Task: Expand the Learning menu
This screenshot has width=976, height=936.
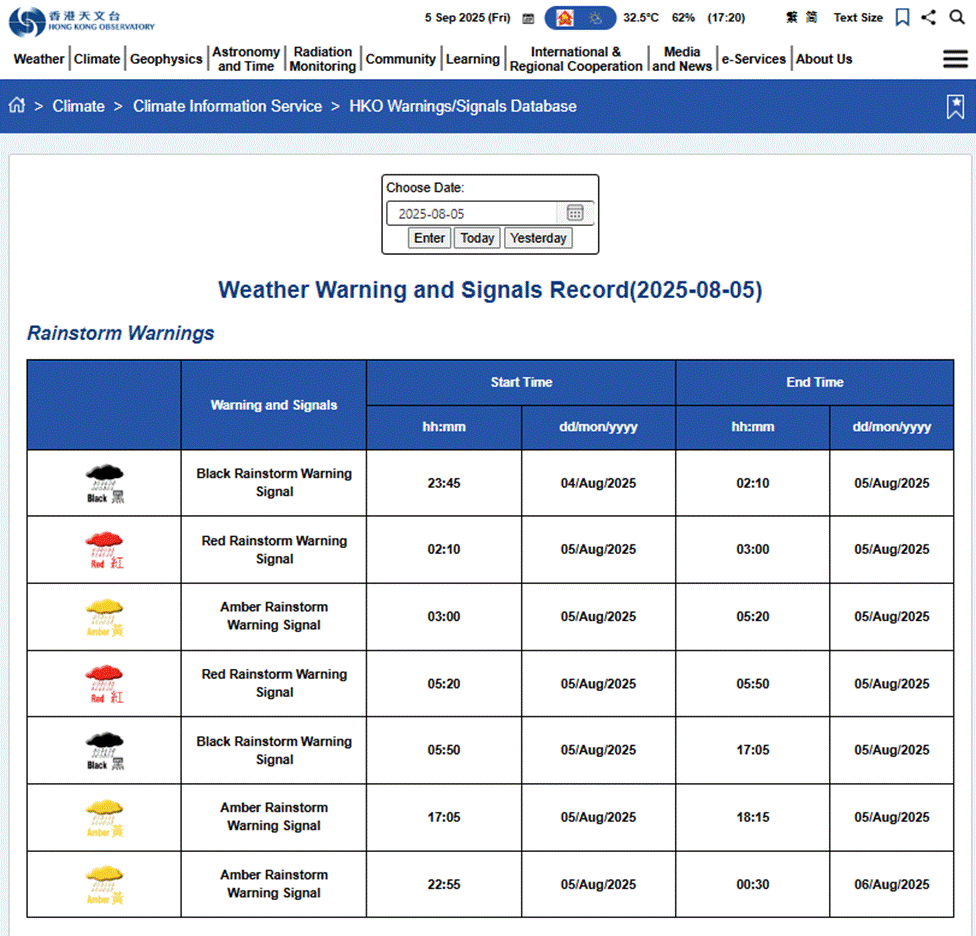Action: (472, 59)
